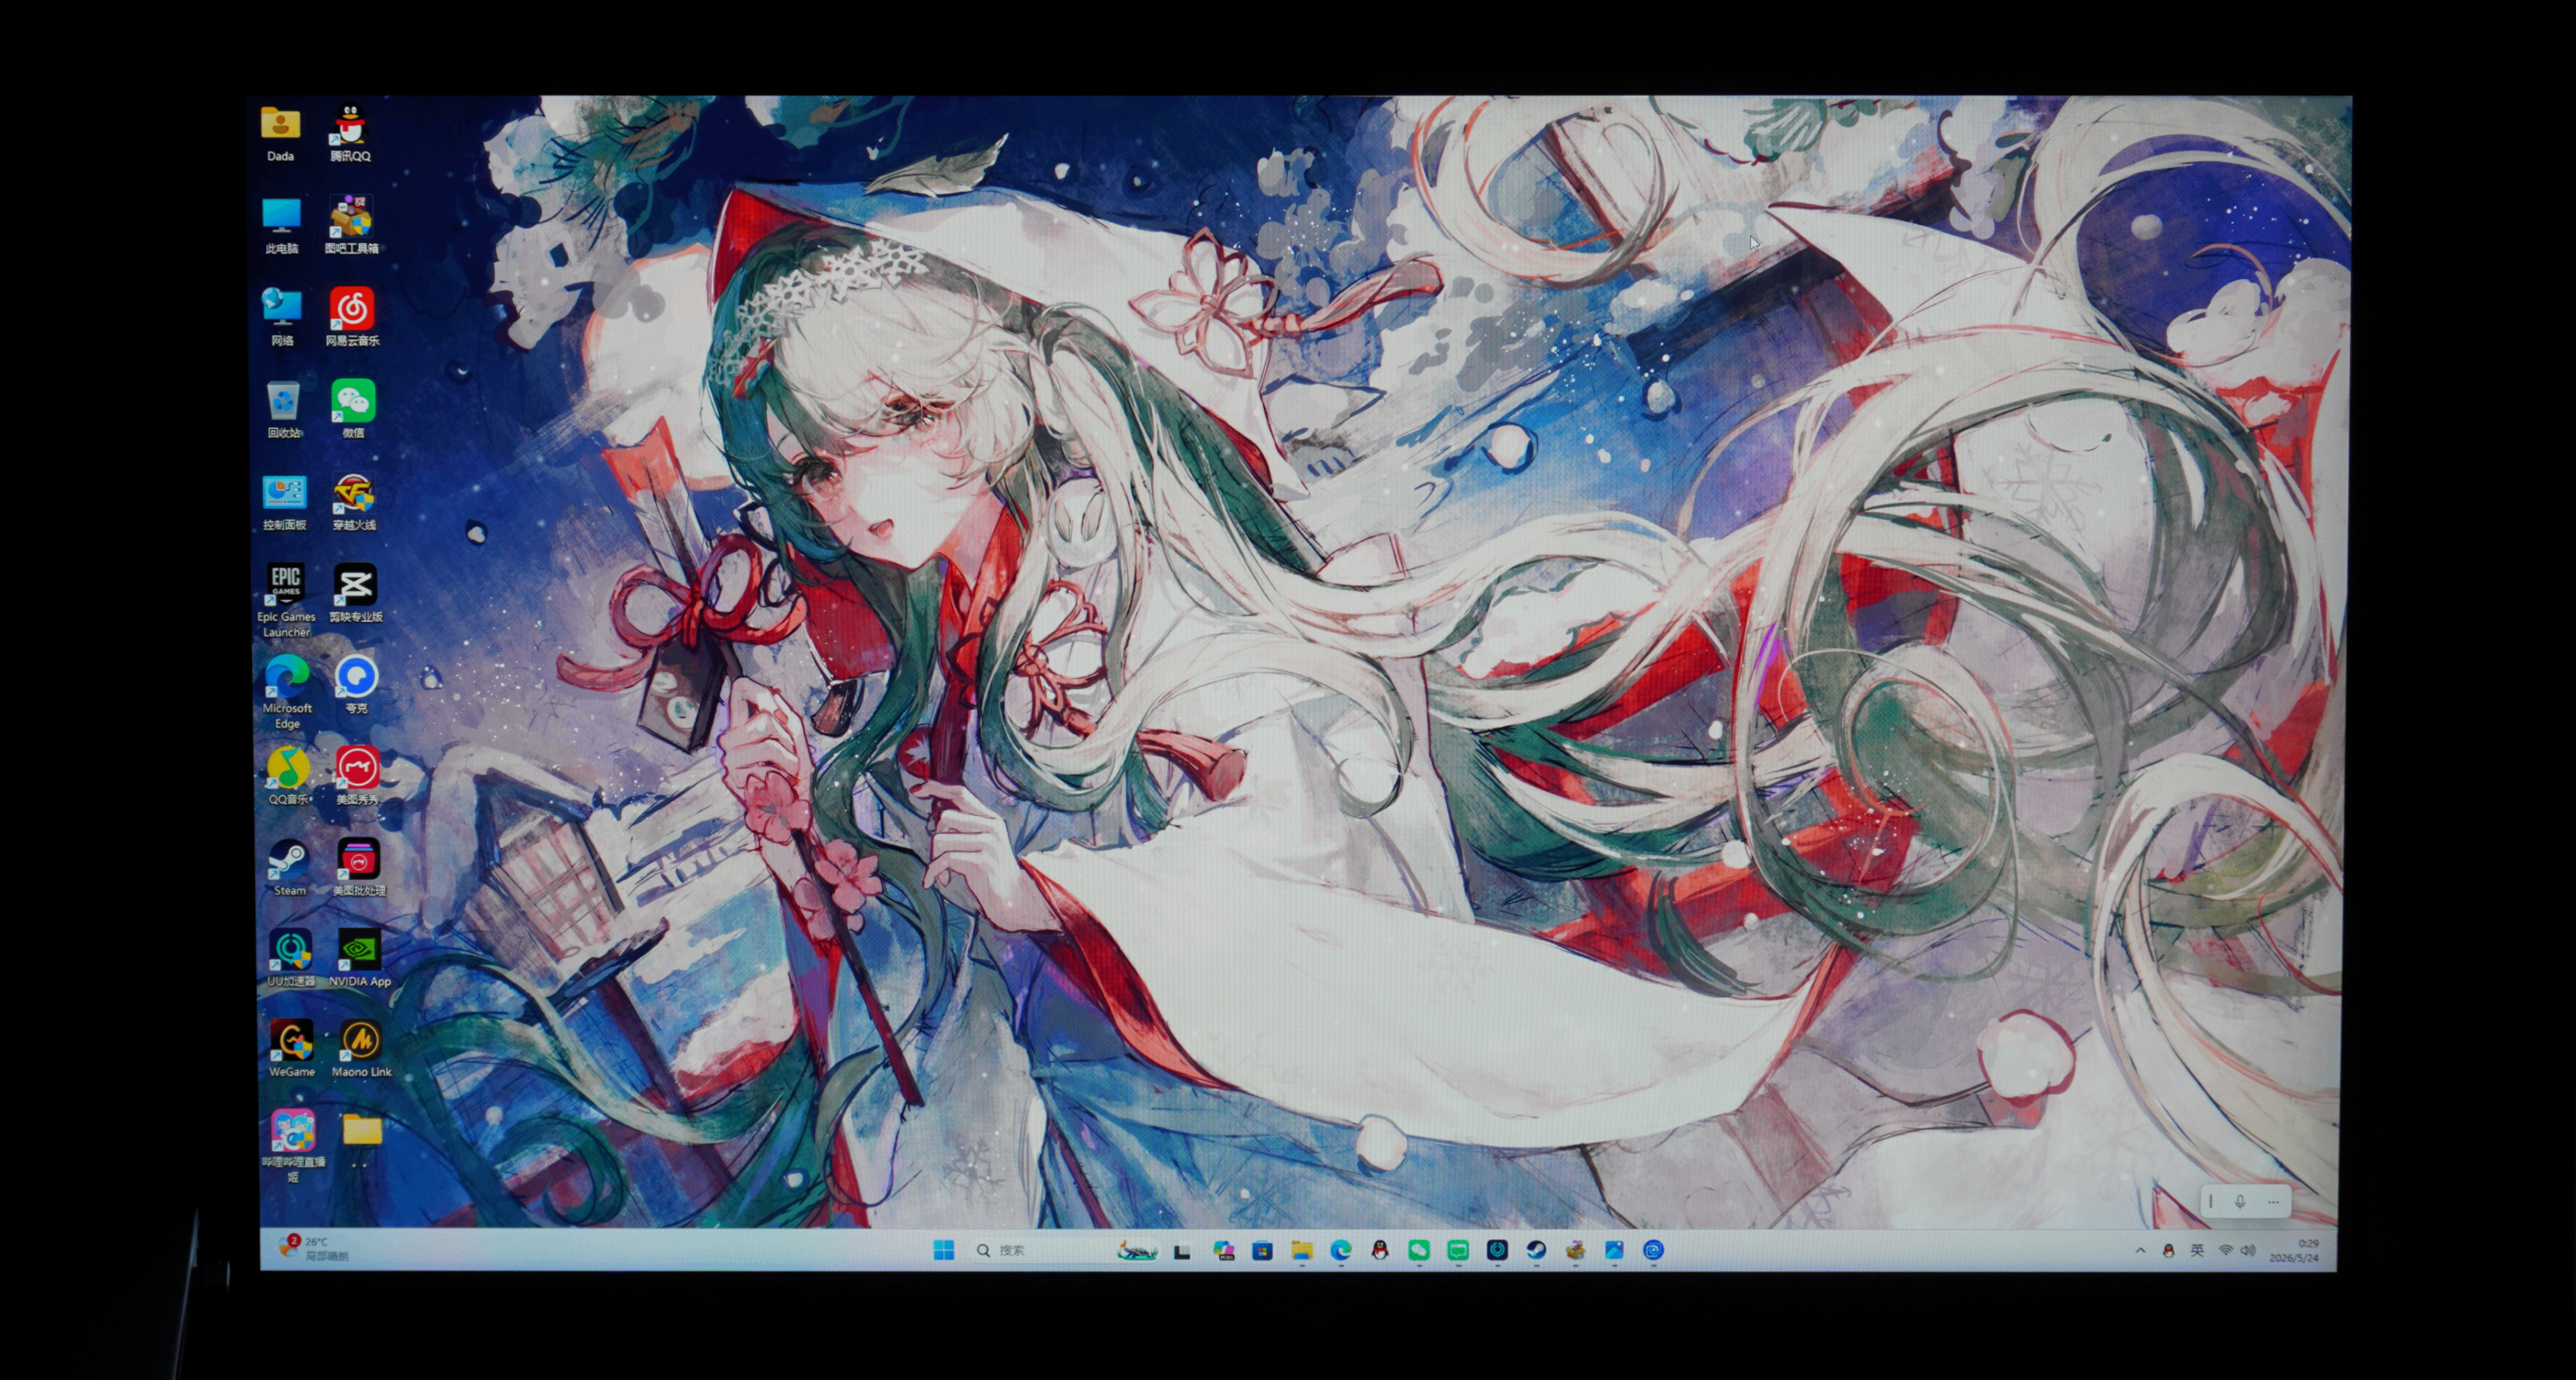
Task: Launch 剪映专业版 from the desktop
Action: pyautogui.click(x=356, y=593)
